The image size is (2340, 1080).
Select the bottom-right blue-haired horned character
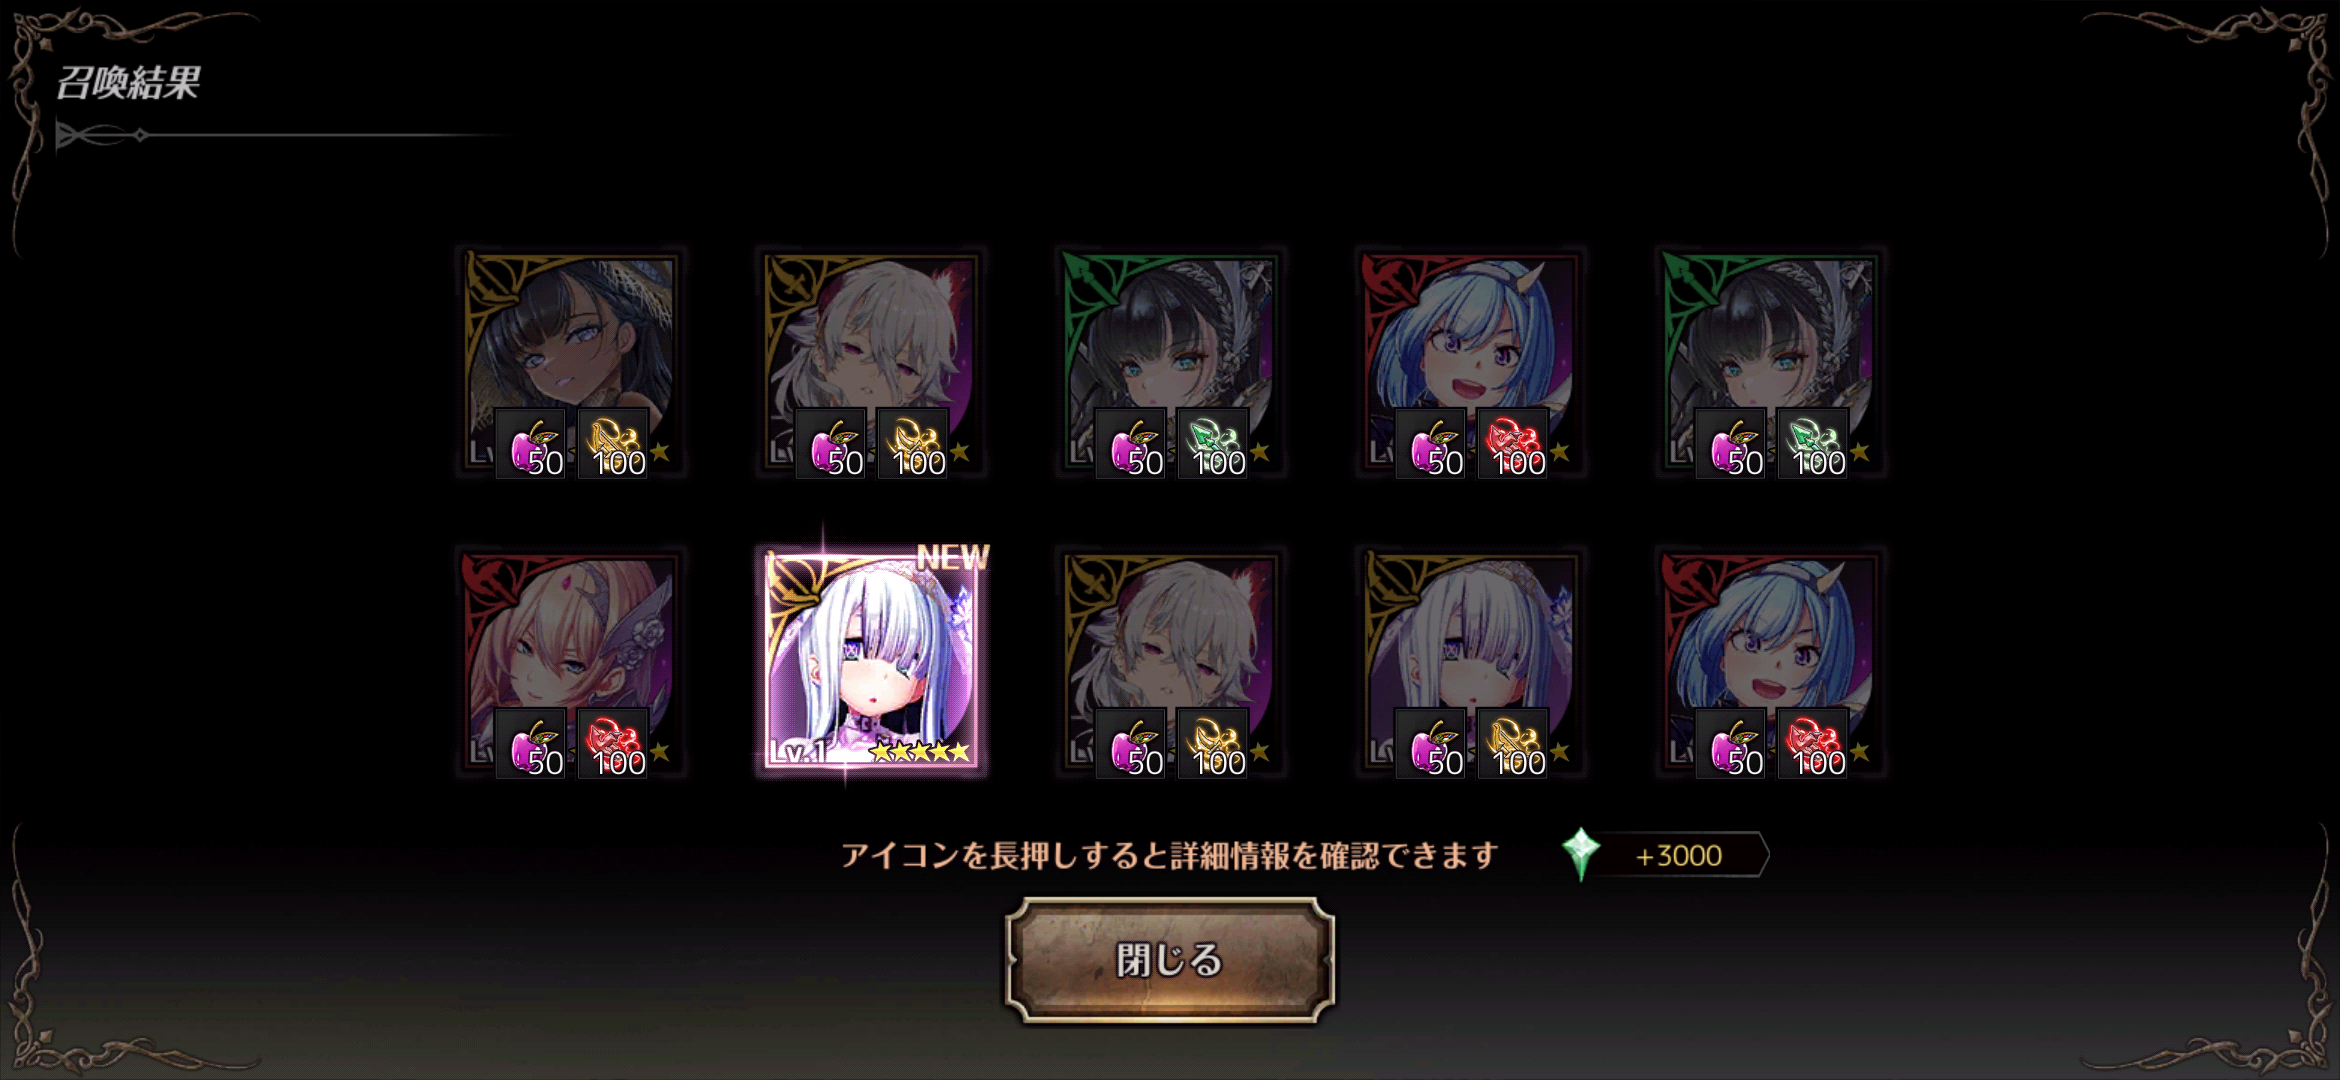click(x=1771, y=660)
